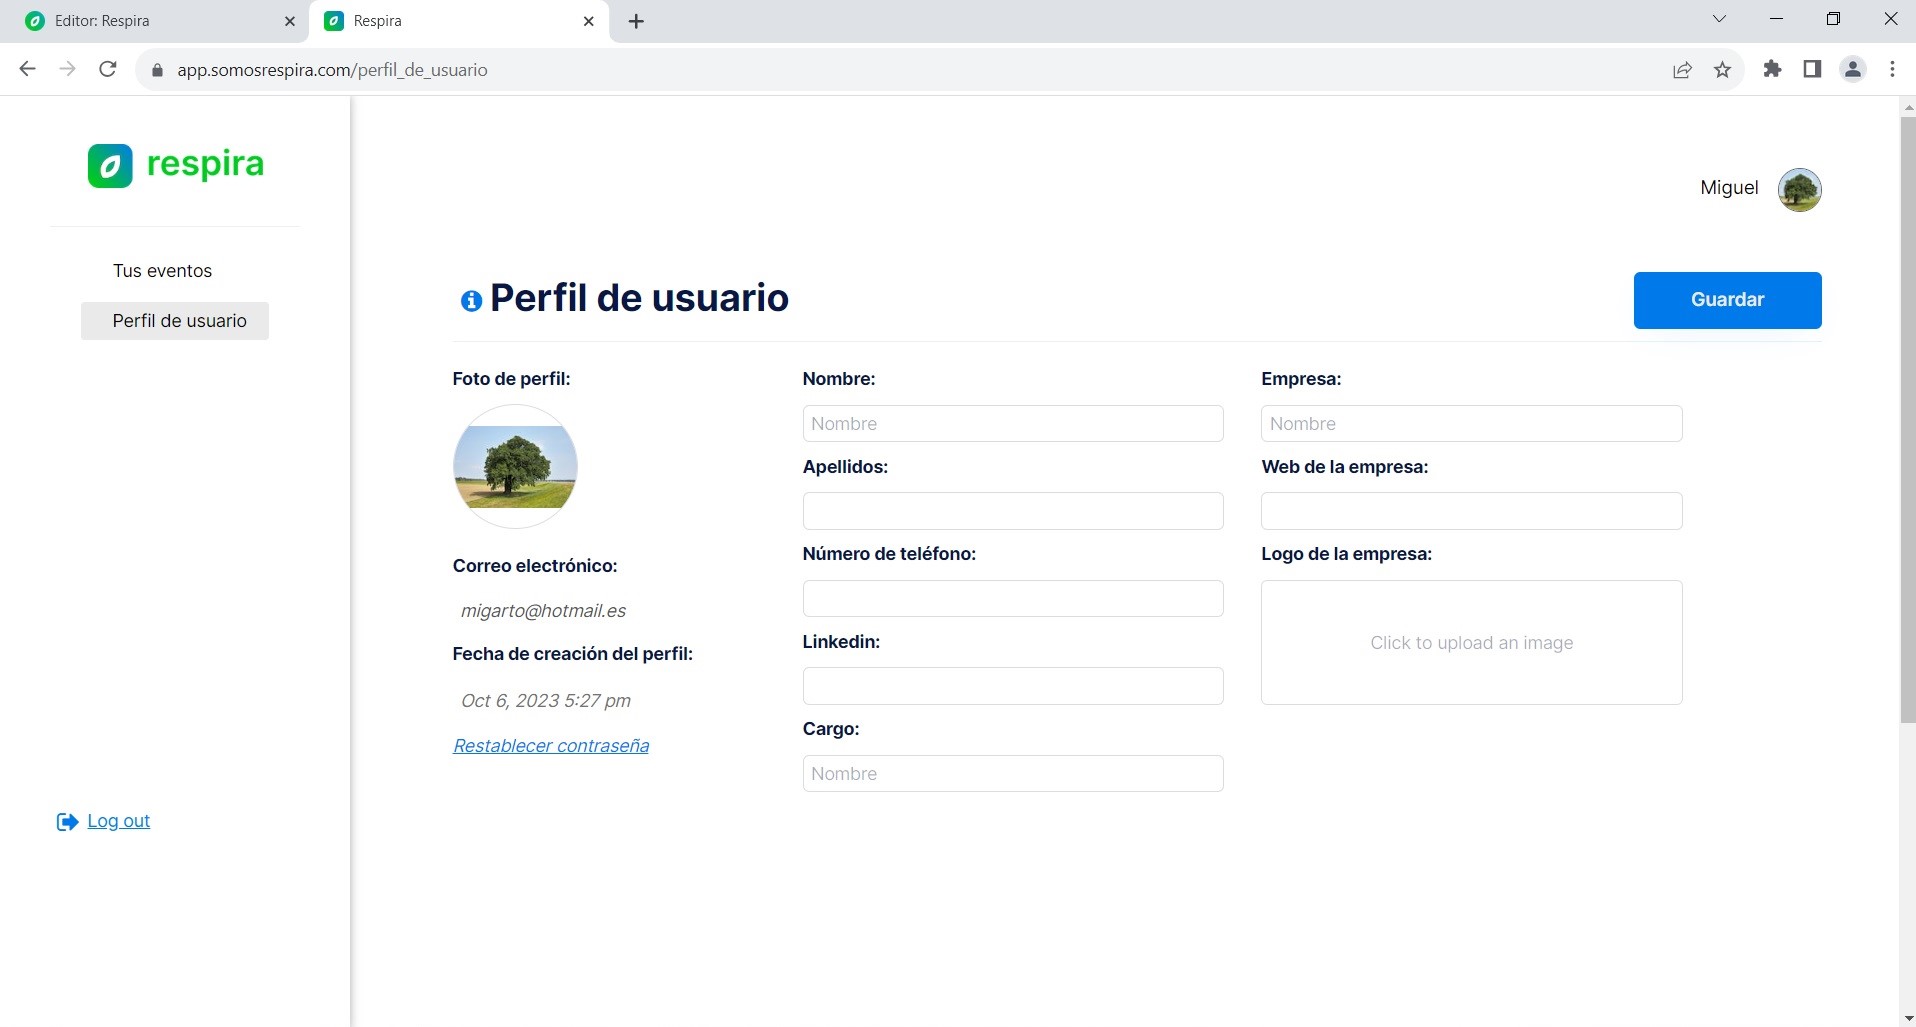Click the Fecha de creación del perfil label

[572, 654]
